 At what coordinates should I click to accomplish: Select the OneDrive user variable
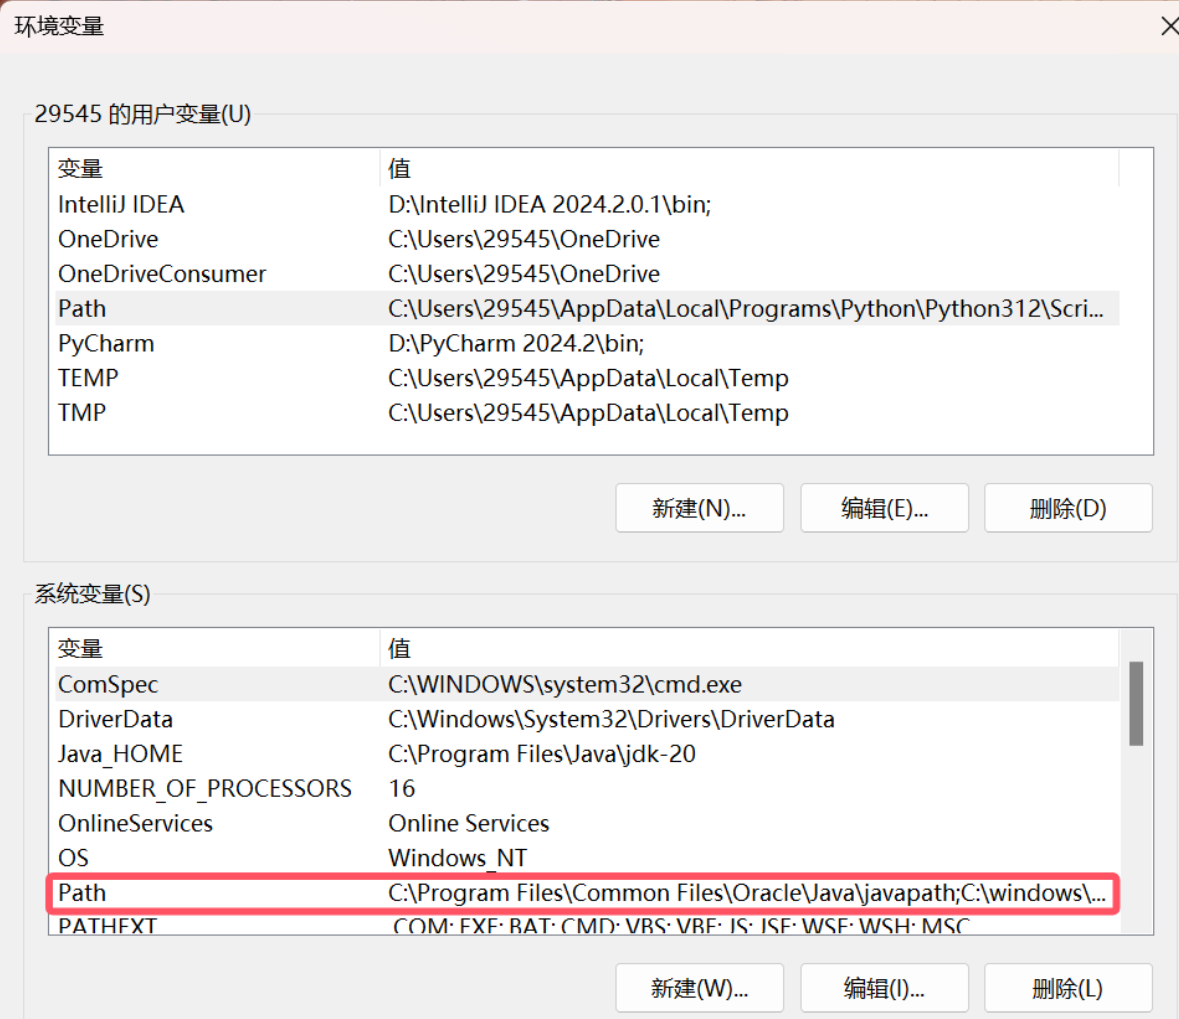108,239
